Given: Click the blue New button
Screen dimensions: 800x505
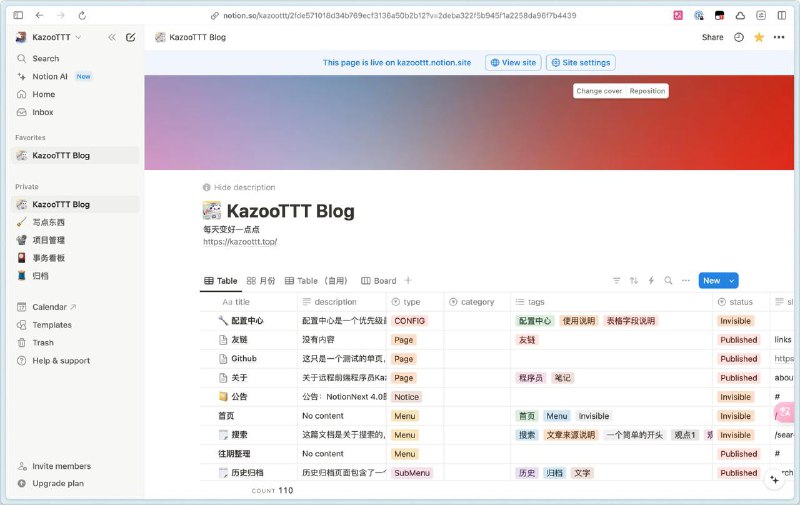Looking at the screenshot, I should (x=712, y=281).
